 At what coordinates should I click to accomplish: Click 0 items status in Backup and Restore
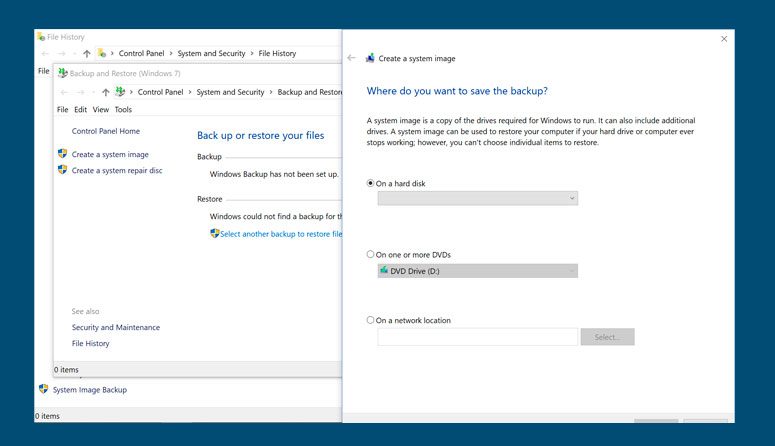tap(66, 369)
